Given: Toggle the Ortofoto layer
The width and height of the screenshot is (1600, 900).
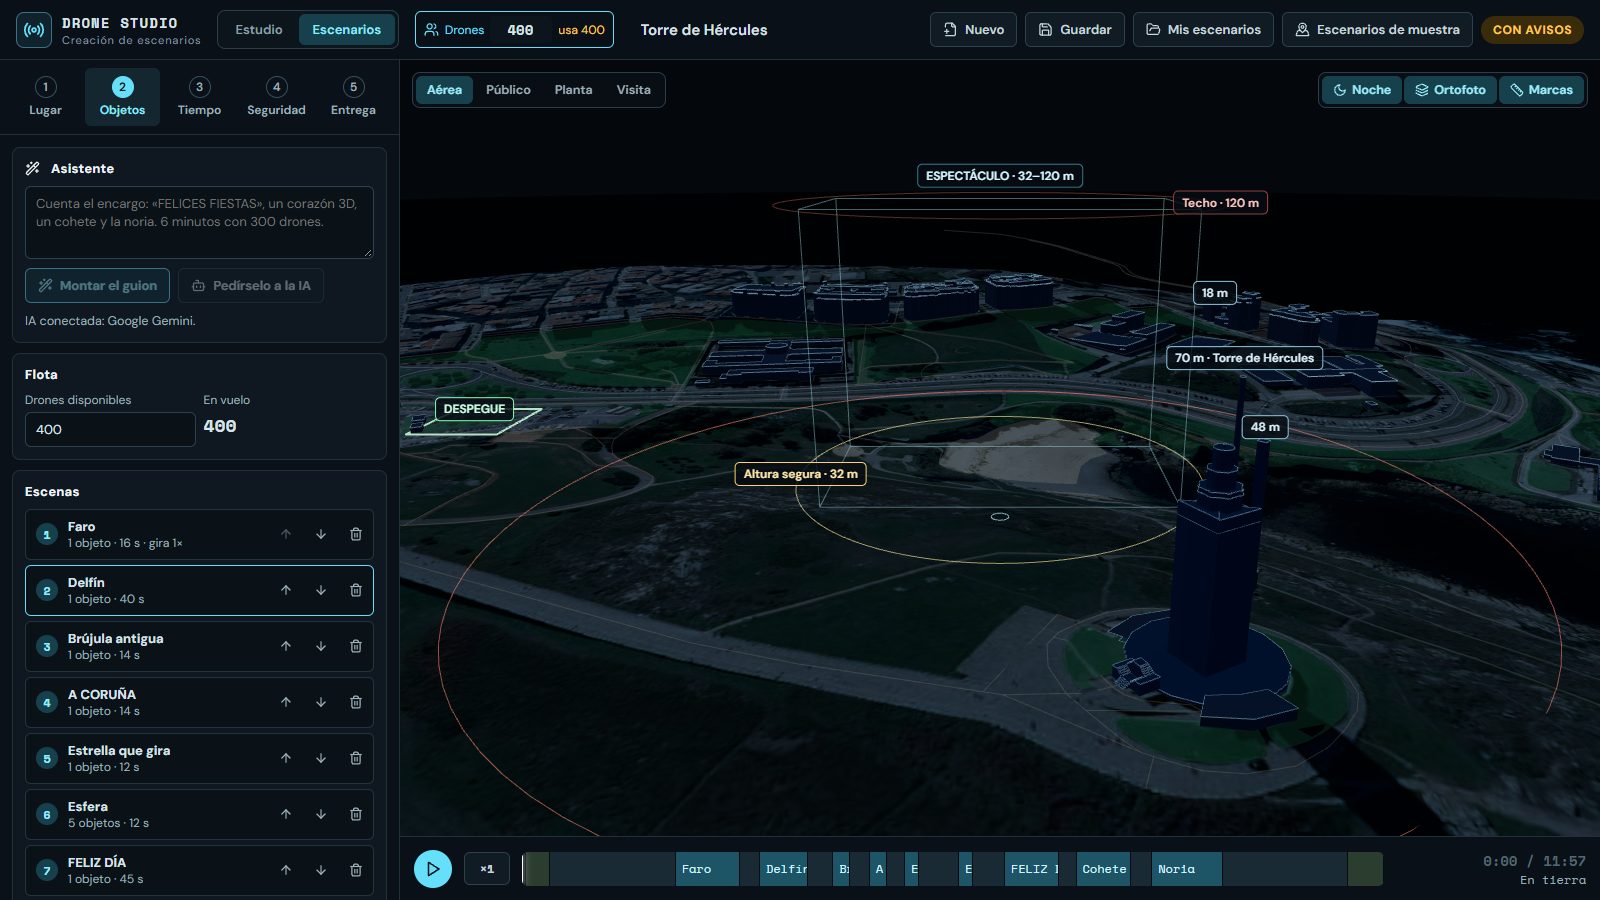Looking at the screenshot, I should click(x=1450, y=90).
